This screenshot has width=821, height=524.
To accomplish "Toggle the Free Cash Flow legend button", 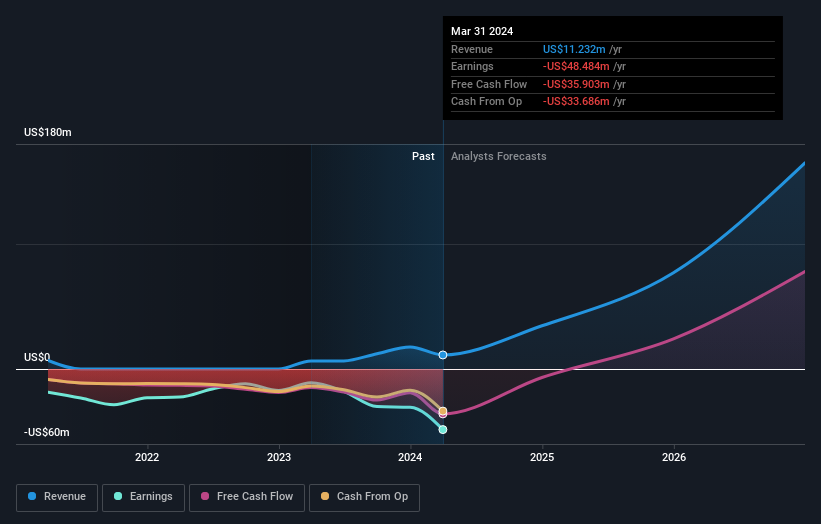I will tap(247, 497).
